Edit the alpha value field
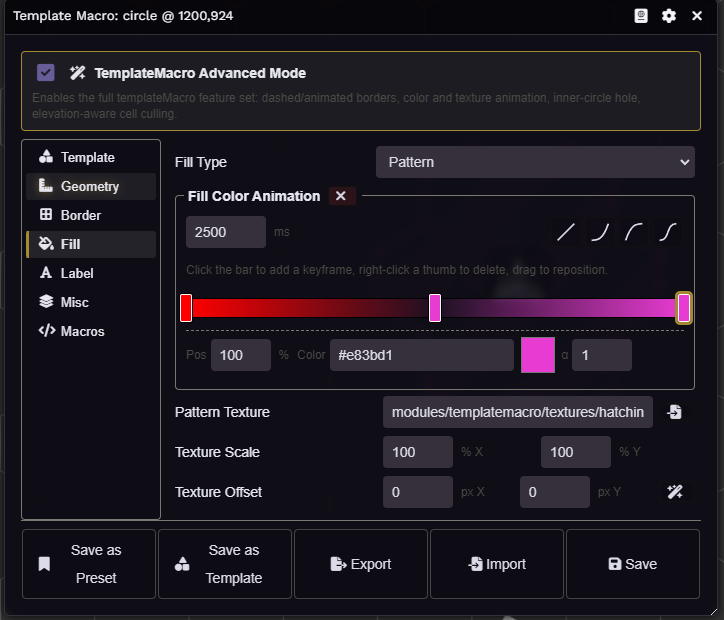 click(x=602, y=355)
